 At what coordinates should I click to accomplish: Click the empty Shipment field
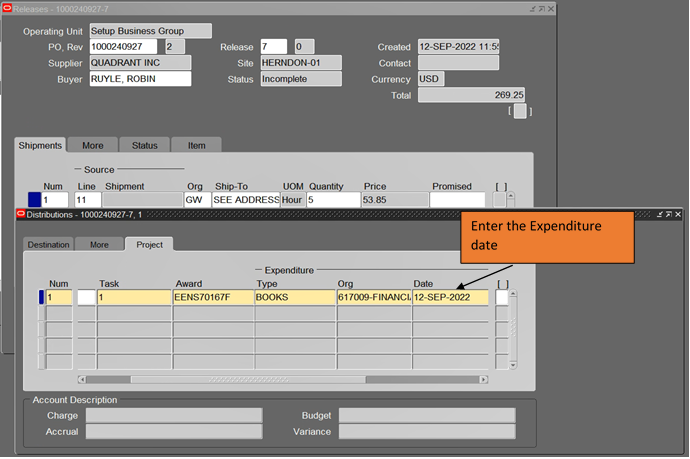tap(143, 199)
